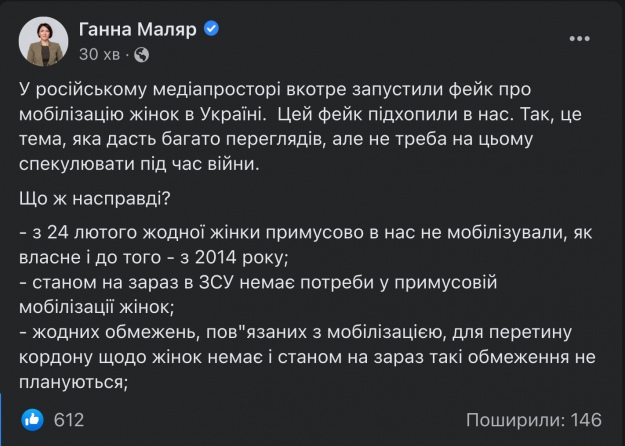Click the blue verified badge
Image resolution: width=625 pixels, height=446 pixels.
coord(211,30)
